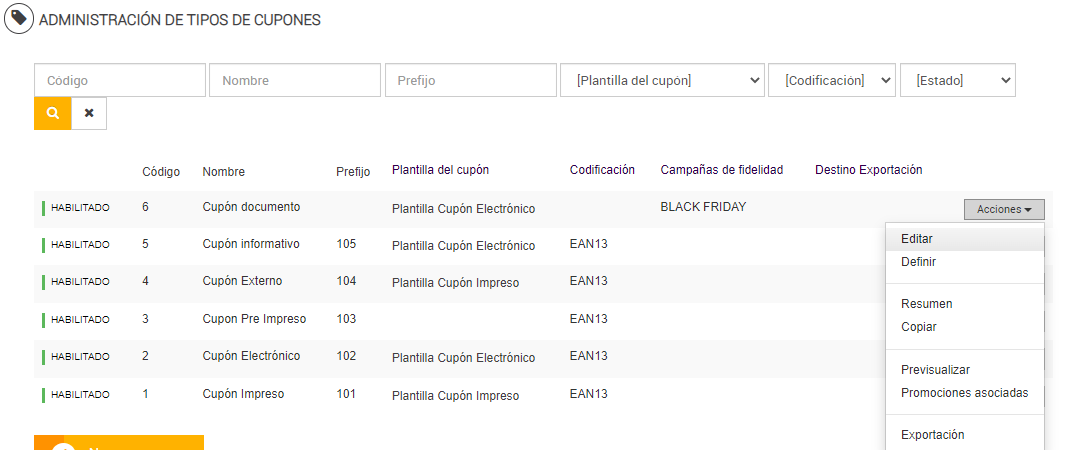Open the Estado filter dropdown

[957, 81]
